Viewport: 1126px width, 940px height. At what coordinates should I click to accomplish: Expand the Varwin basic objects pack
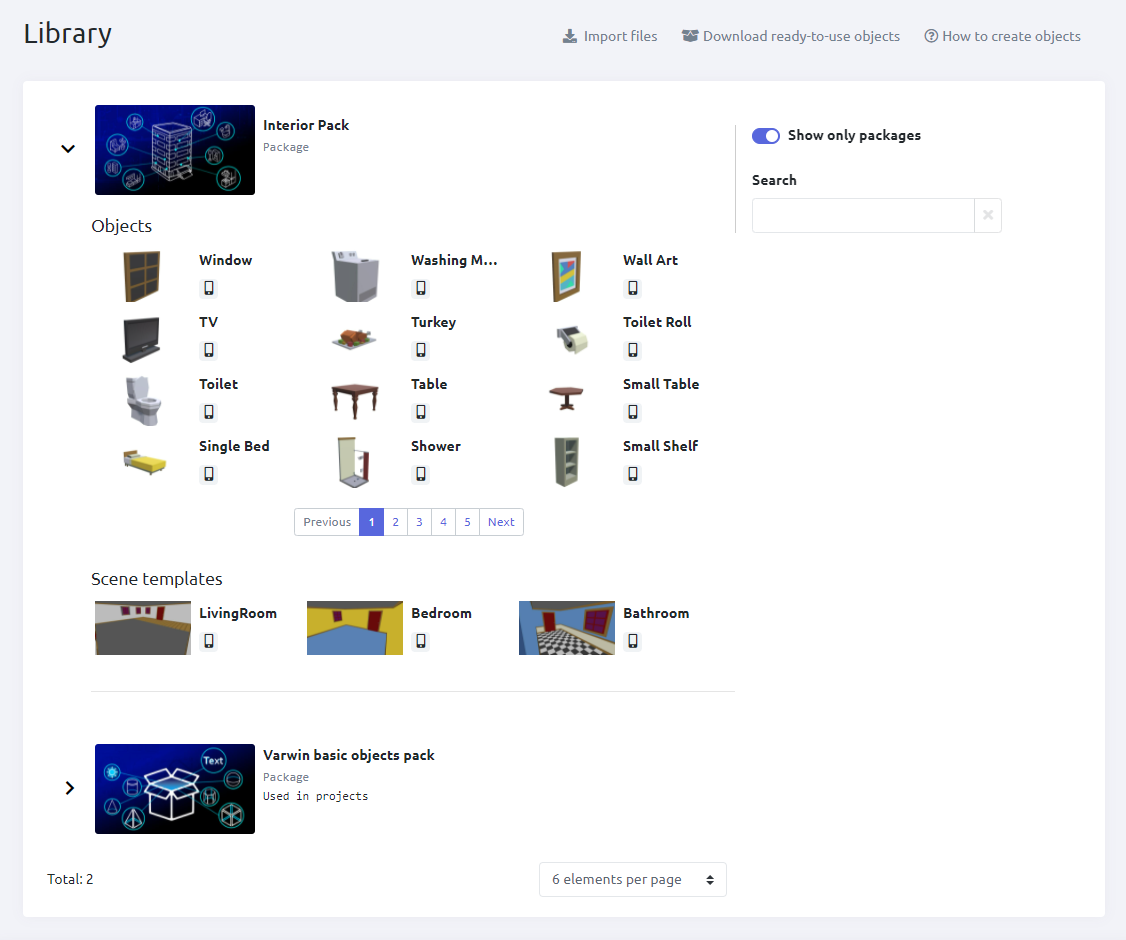(x=69, y=788)
